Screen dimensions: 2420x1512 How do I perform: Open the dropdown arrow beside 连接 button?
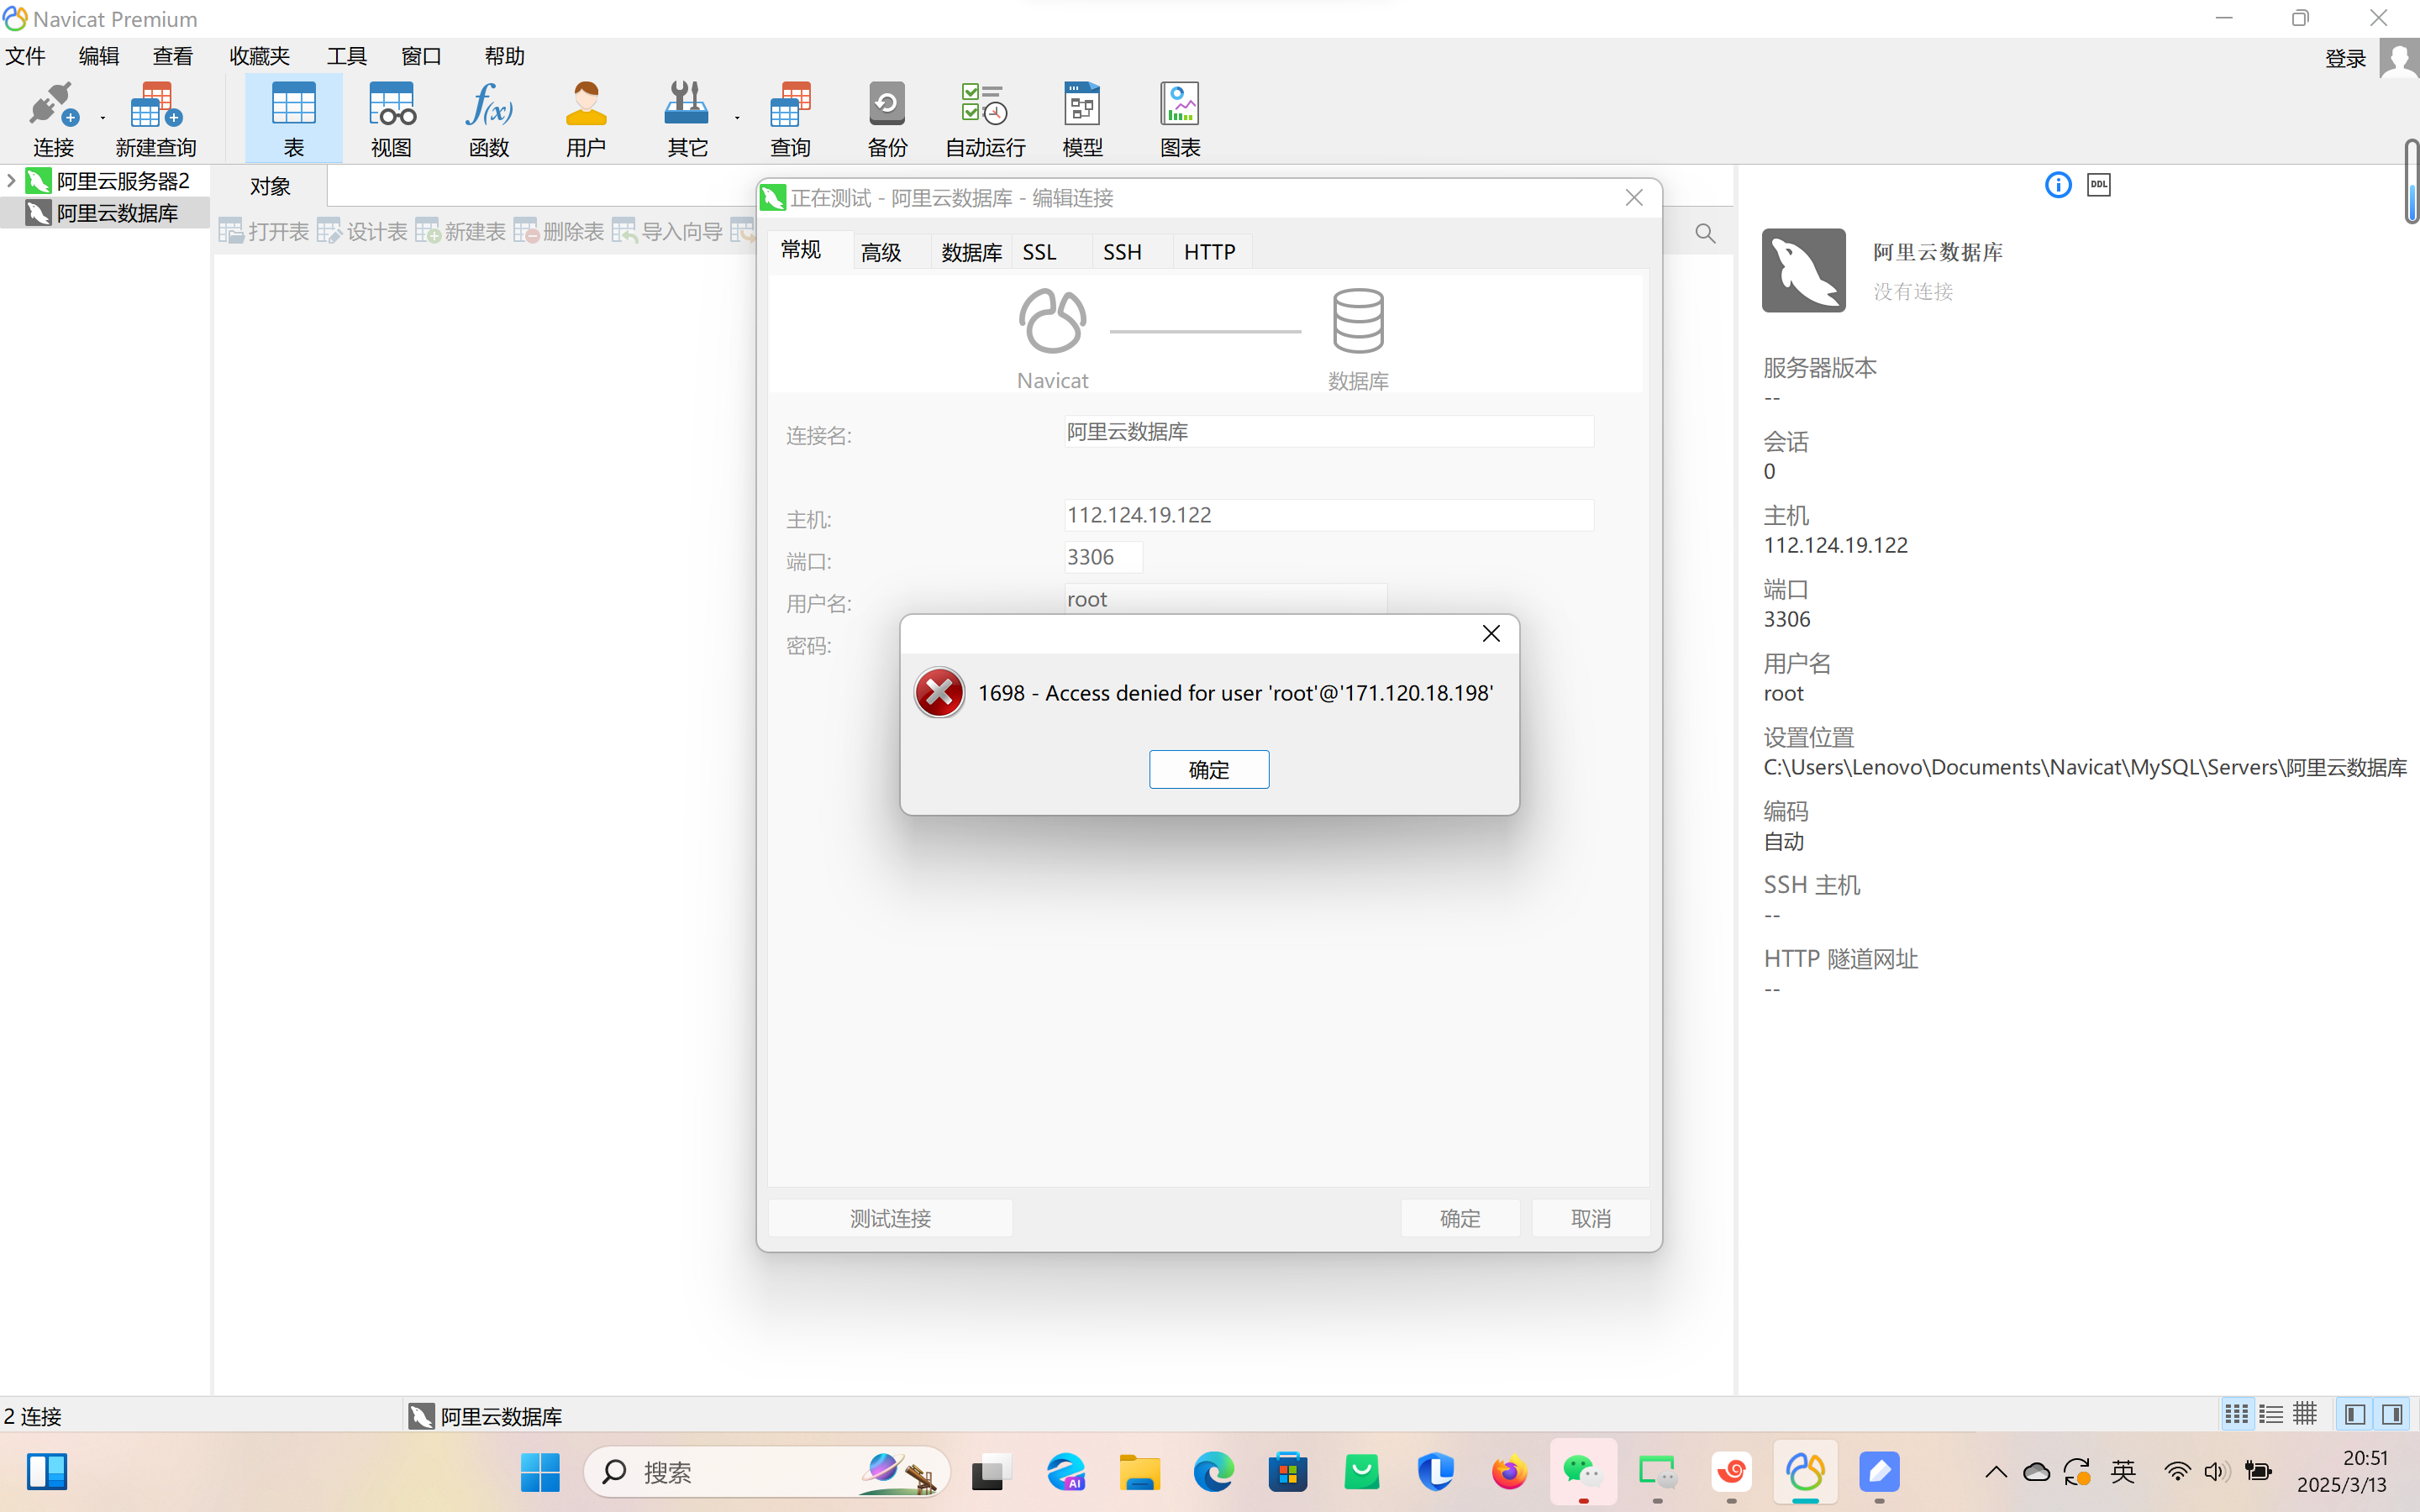click(x=103, y=118)
